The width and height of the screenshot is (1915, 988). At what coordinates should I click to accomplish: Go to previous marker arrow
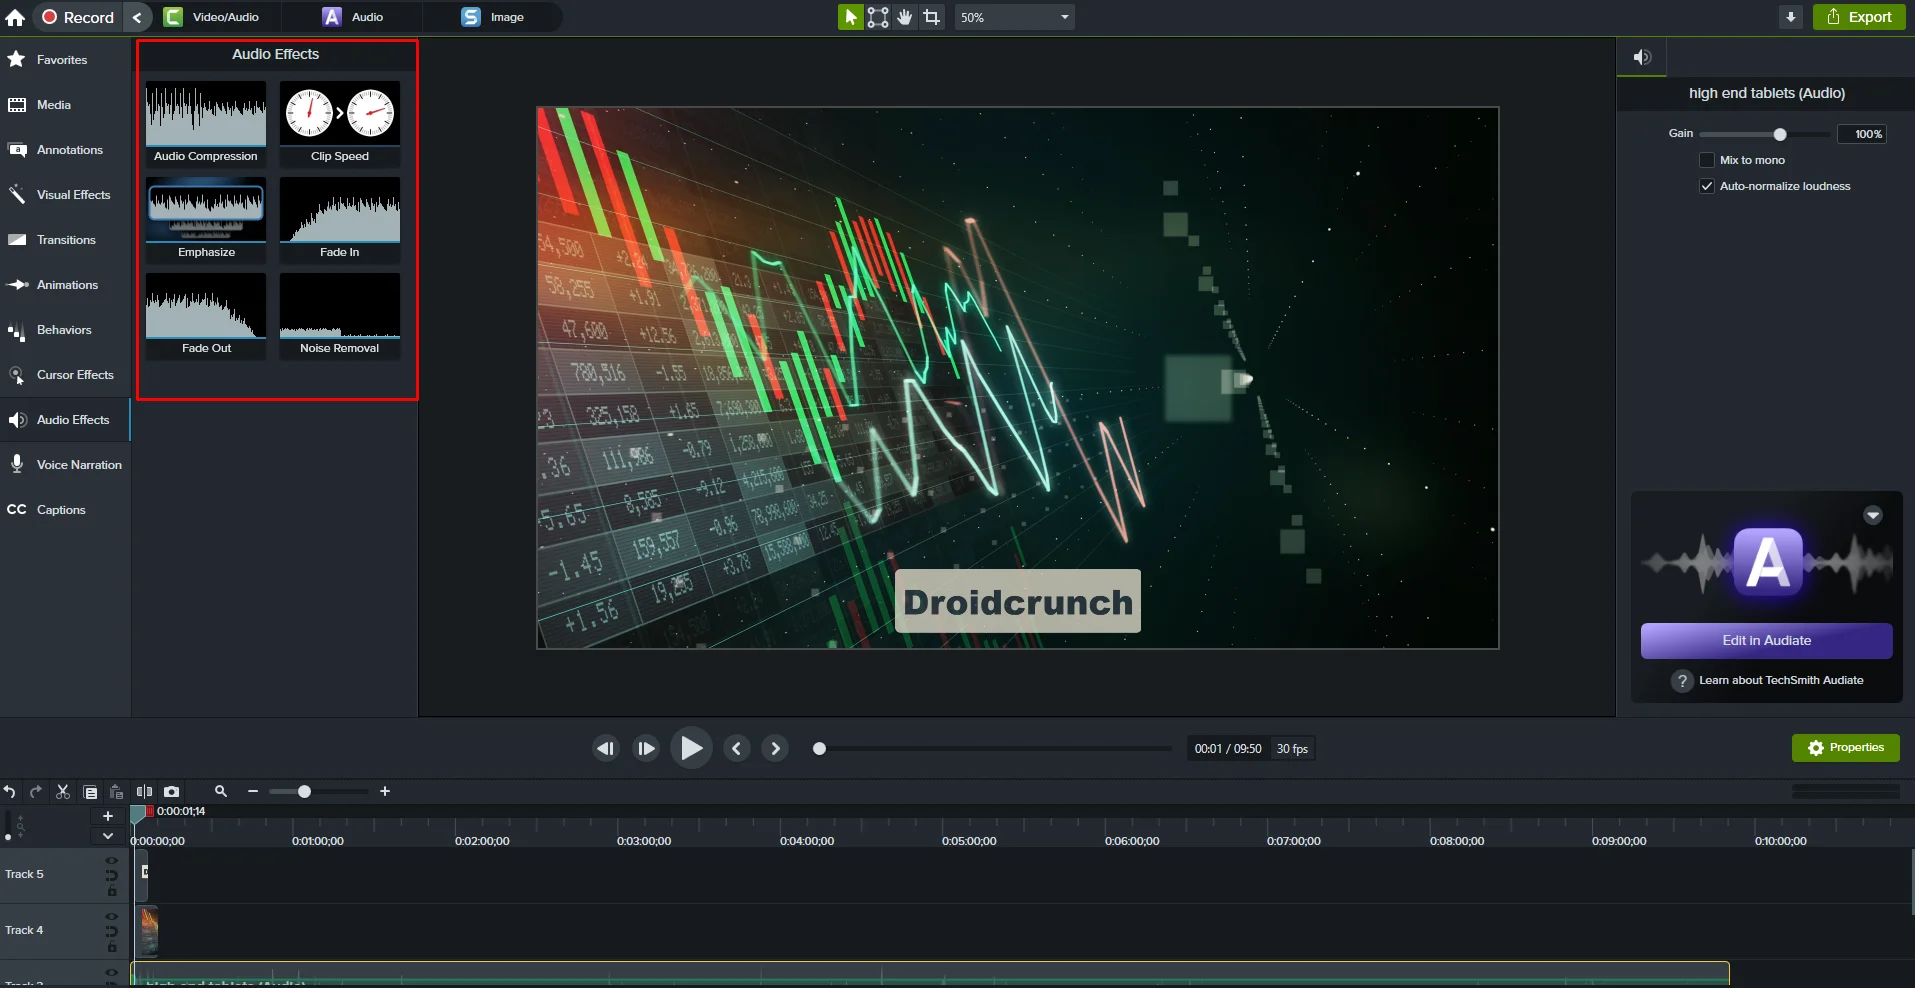[x=737, y=748]
